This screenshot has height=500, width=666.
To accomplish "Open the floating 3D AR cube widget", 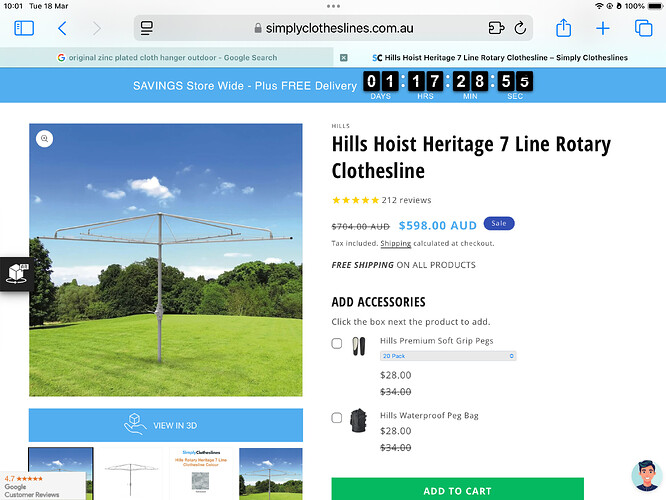I will pos(17,274).
